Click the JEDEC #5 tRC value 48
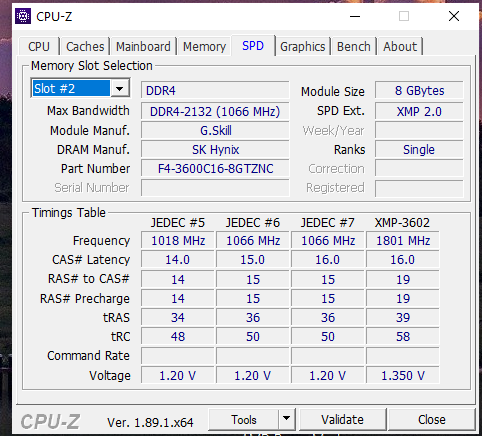This screenshot has width=482, height=436. click(178, 336)
